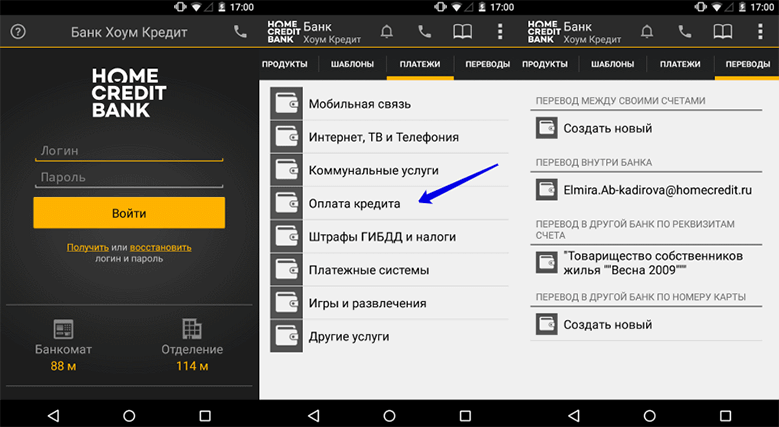The image size is (779, 427).
Task: Tap the yellow Войти button
Action: [129, 213]
